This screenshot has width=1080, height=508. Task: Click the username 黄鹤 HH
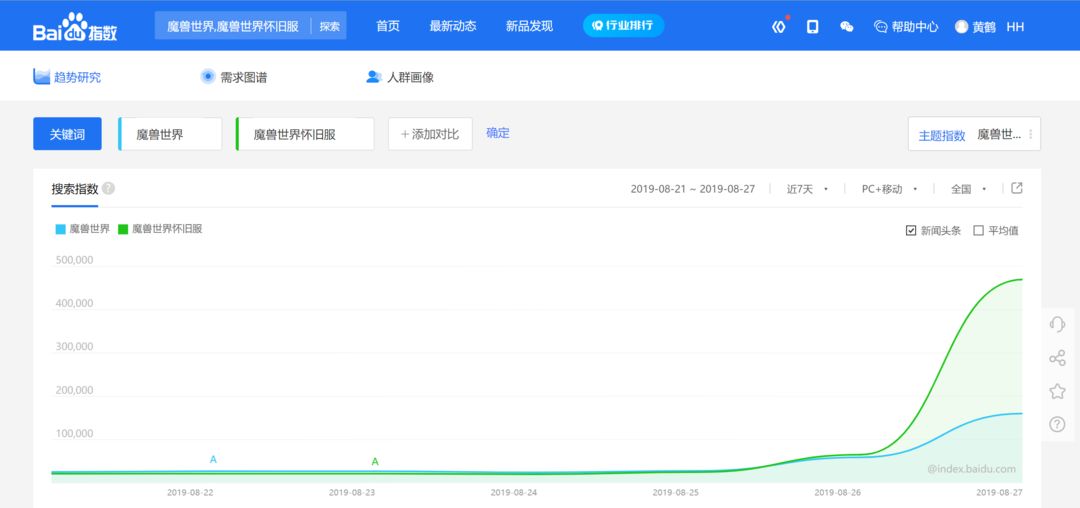(x=998, y=27)
